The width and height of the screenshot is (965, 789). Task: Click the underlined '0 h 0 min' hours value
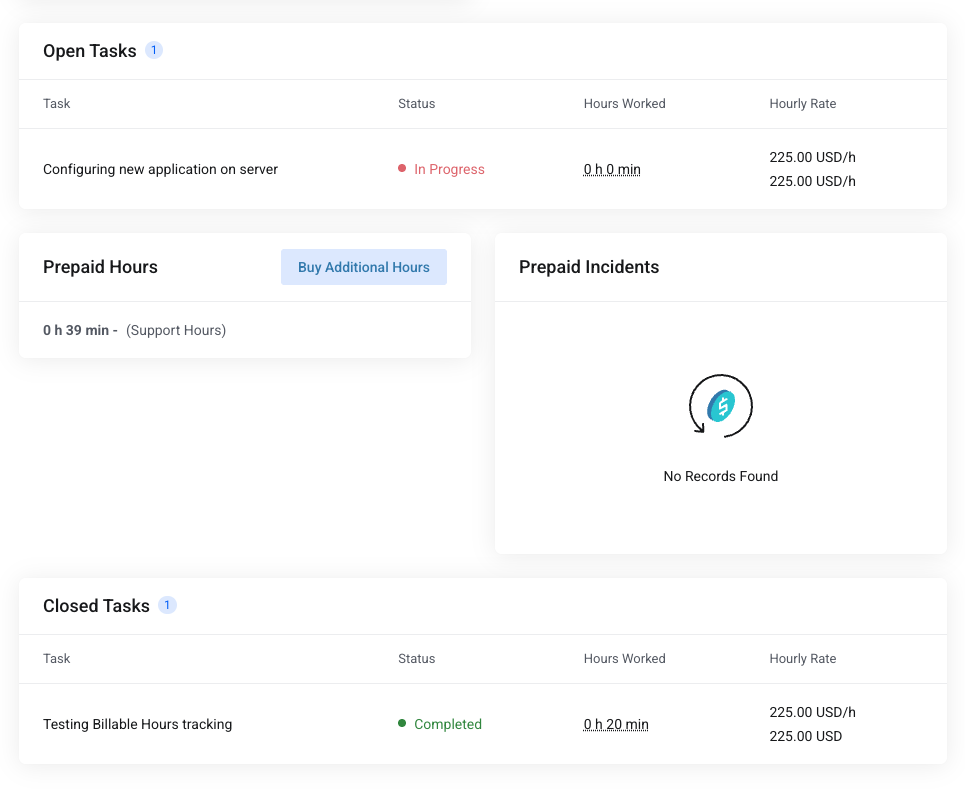click(612, 169)
